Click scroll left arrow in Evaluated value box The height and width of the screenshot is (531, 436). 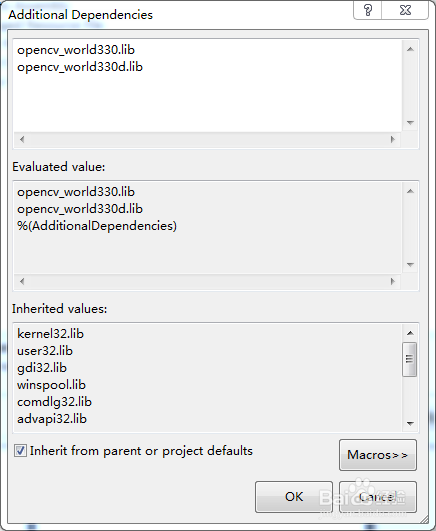pyautogui.click(x=22, y=281)
